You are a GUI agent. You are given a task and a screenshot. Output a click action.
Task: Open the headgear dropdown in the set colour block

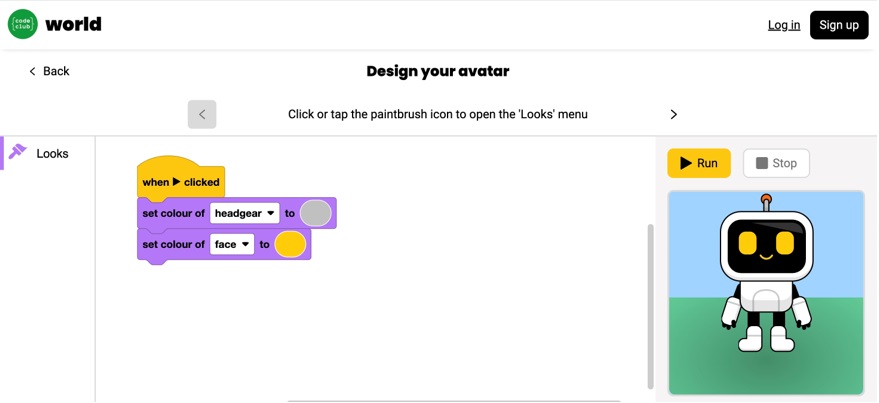point(244,214)
